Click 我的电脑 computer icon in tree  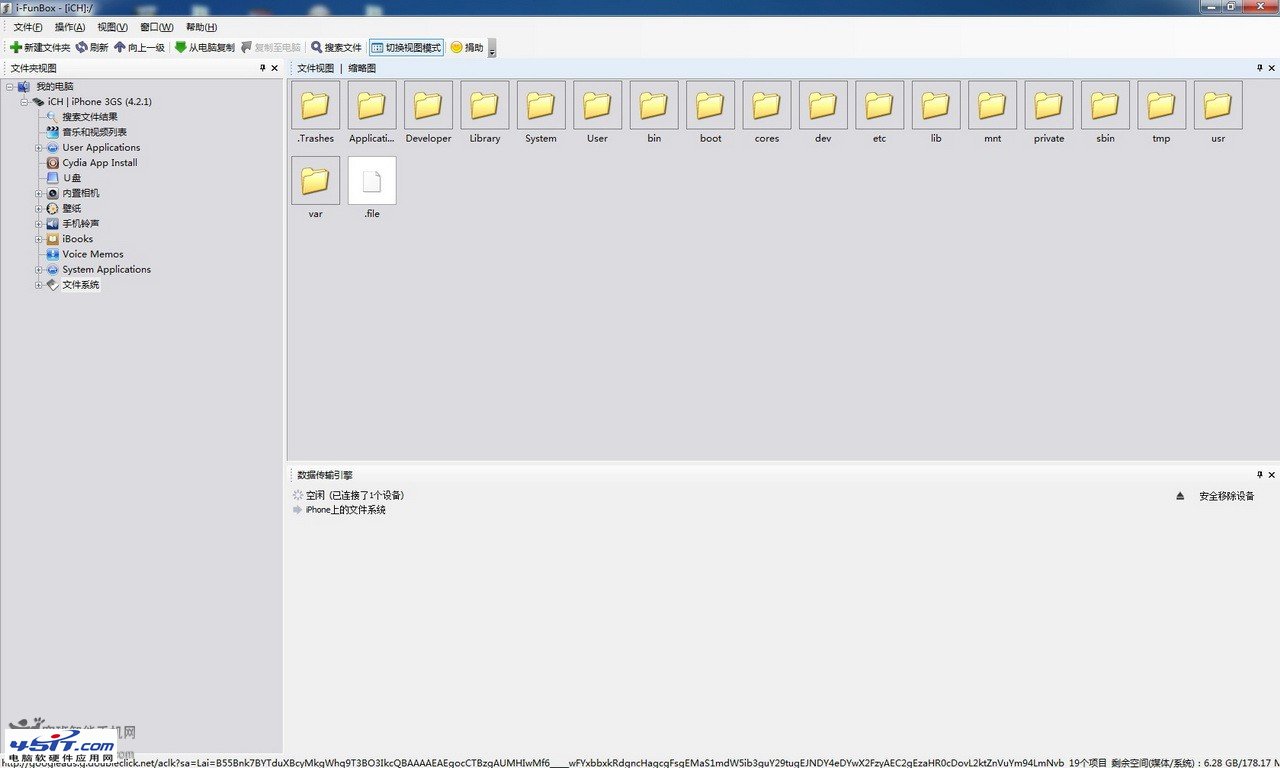click(x=24, y=87)
